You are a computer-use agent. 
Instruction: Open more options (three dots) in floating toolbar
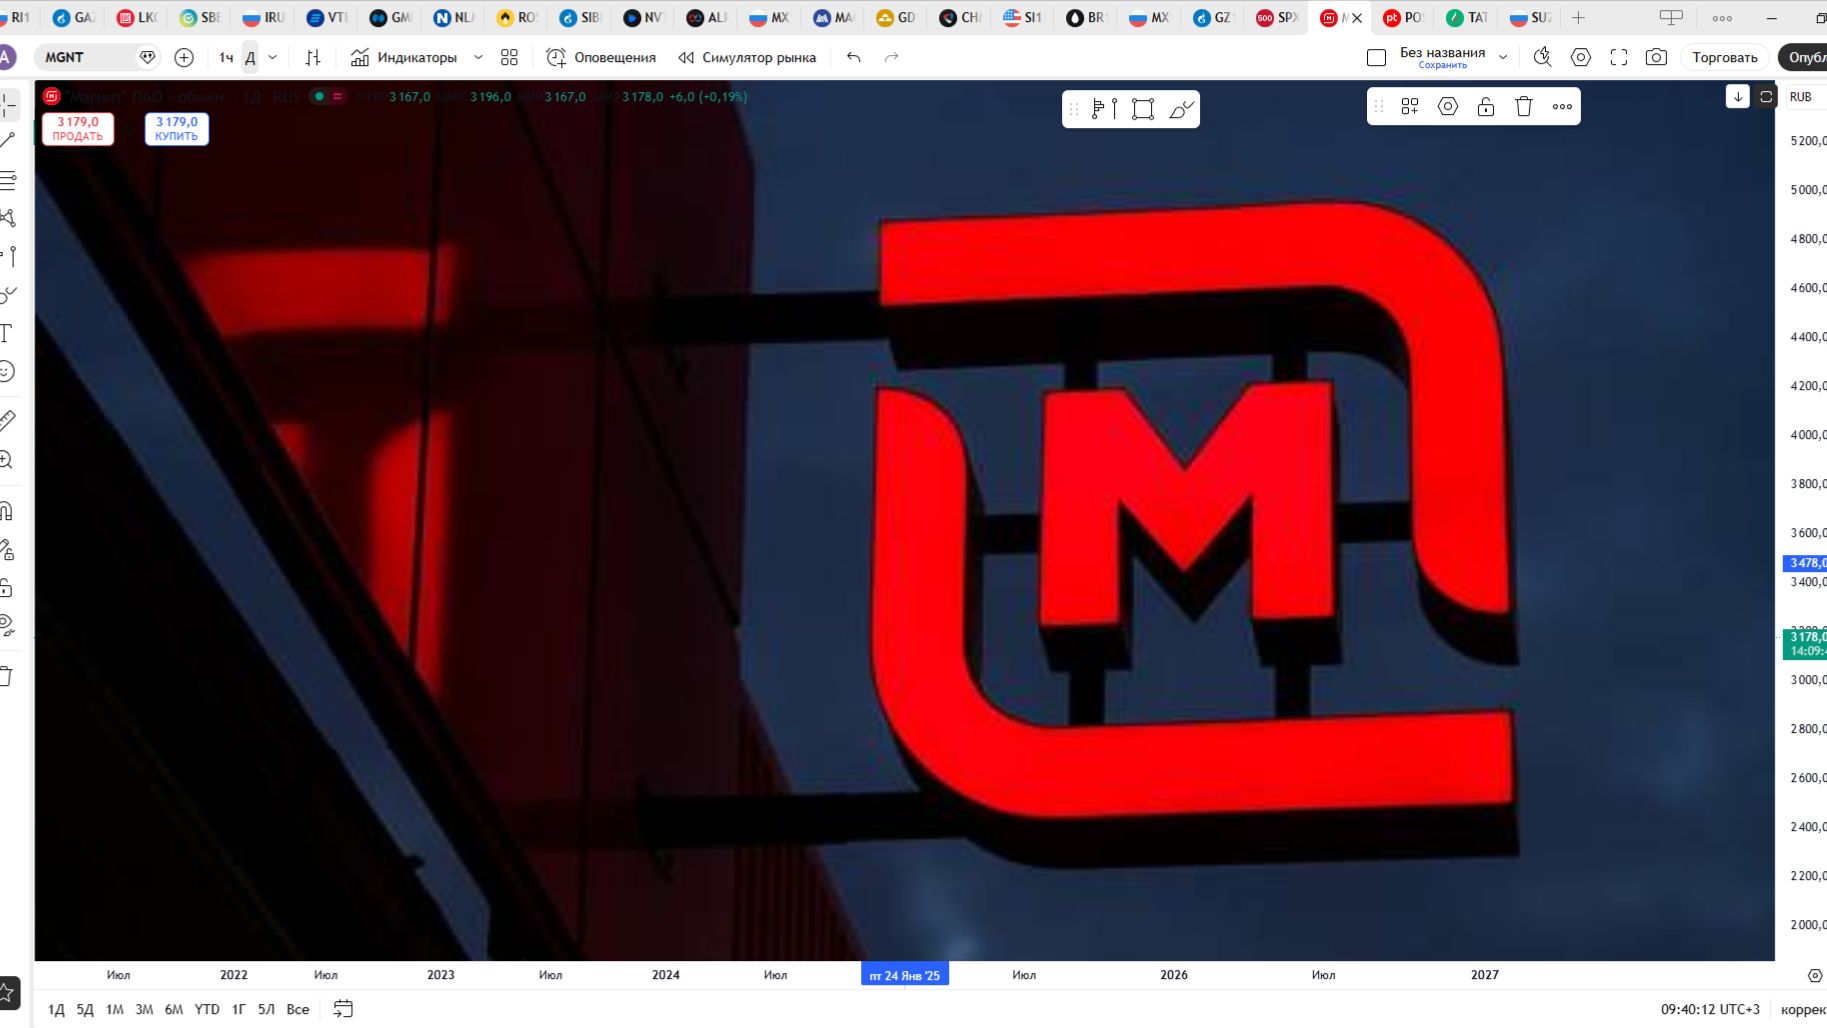1562,106
